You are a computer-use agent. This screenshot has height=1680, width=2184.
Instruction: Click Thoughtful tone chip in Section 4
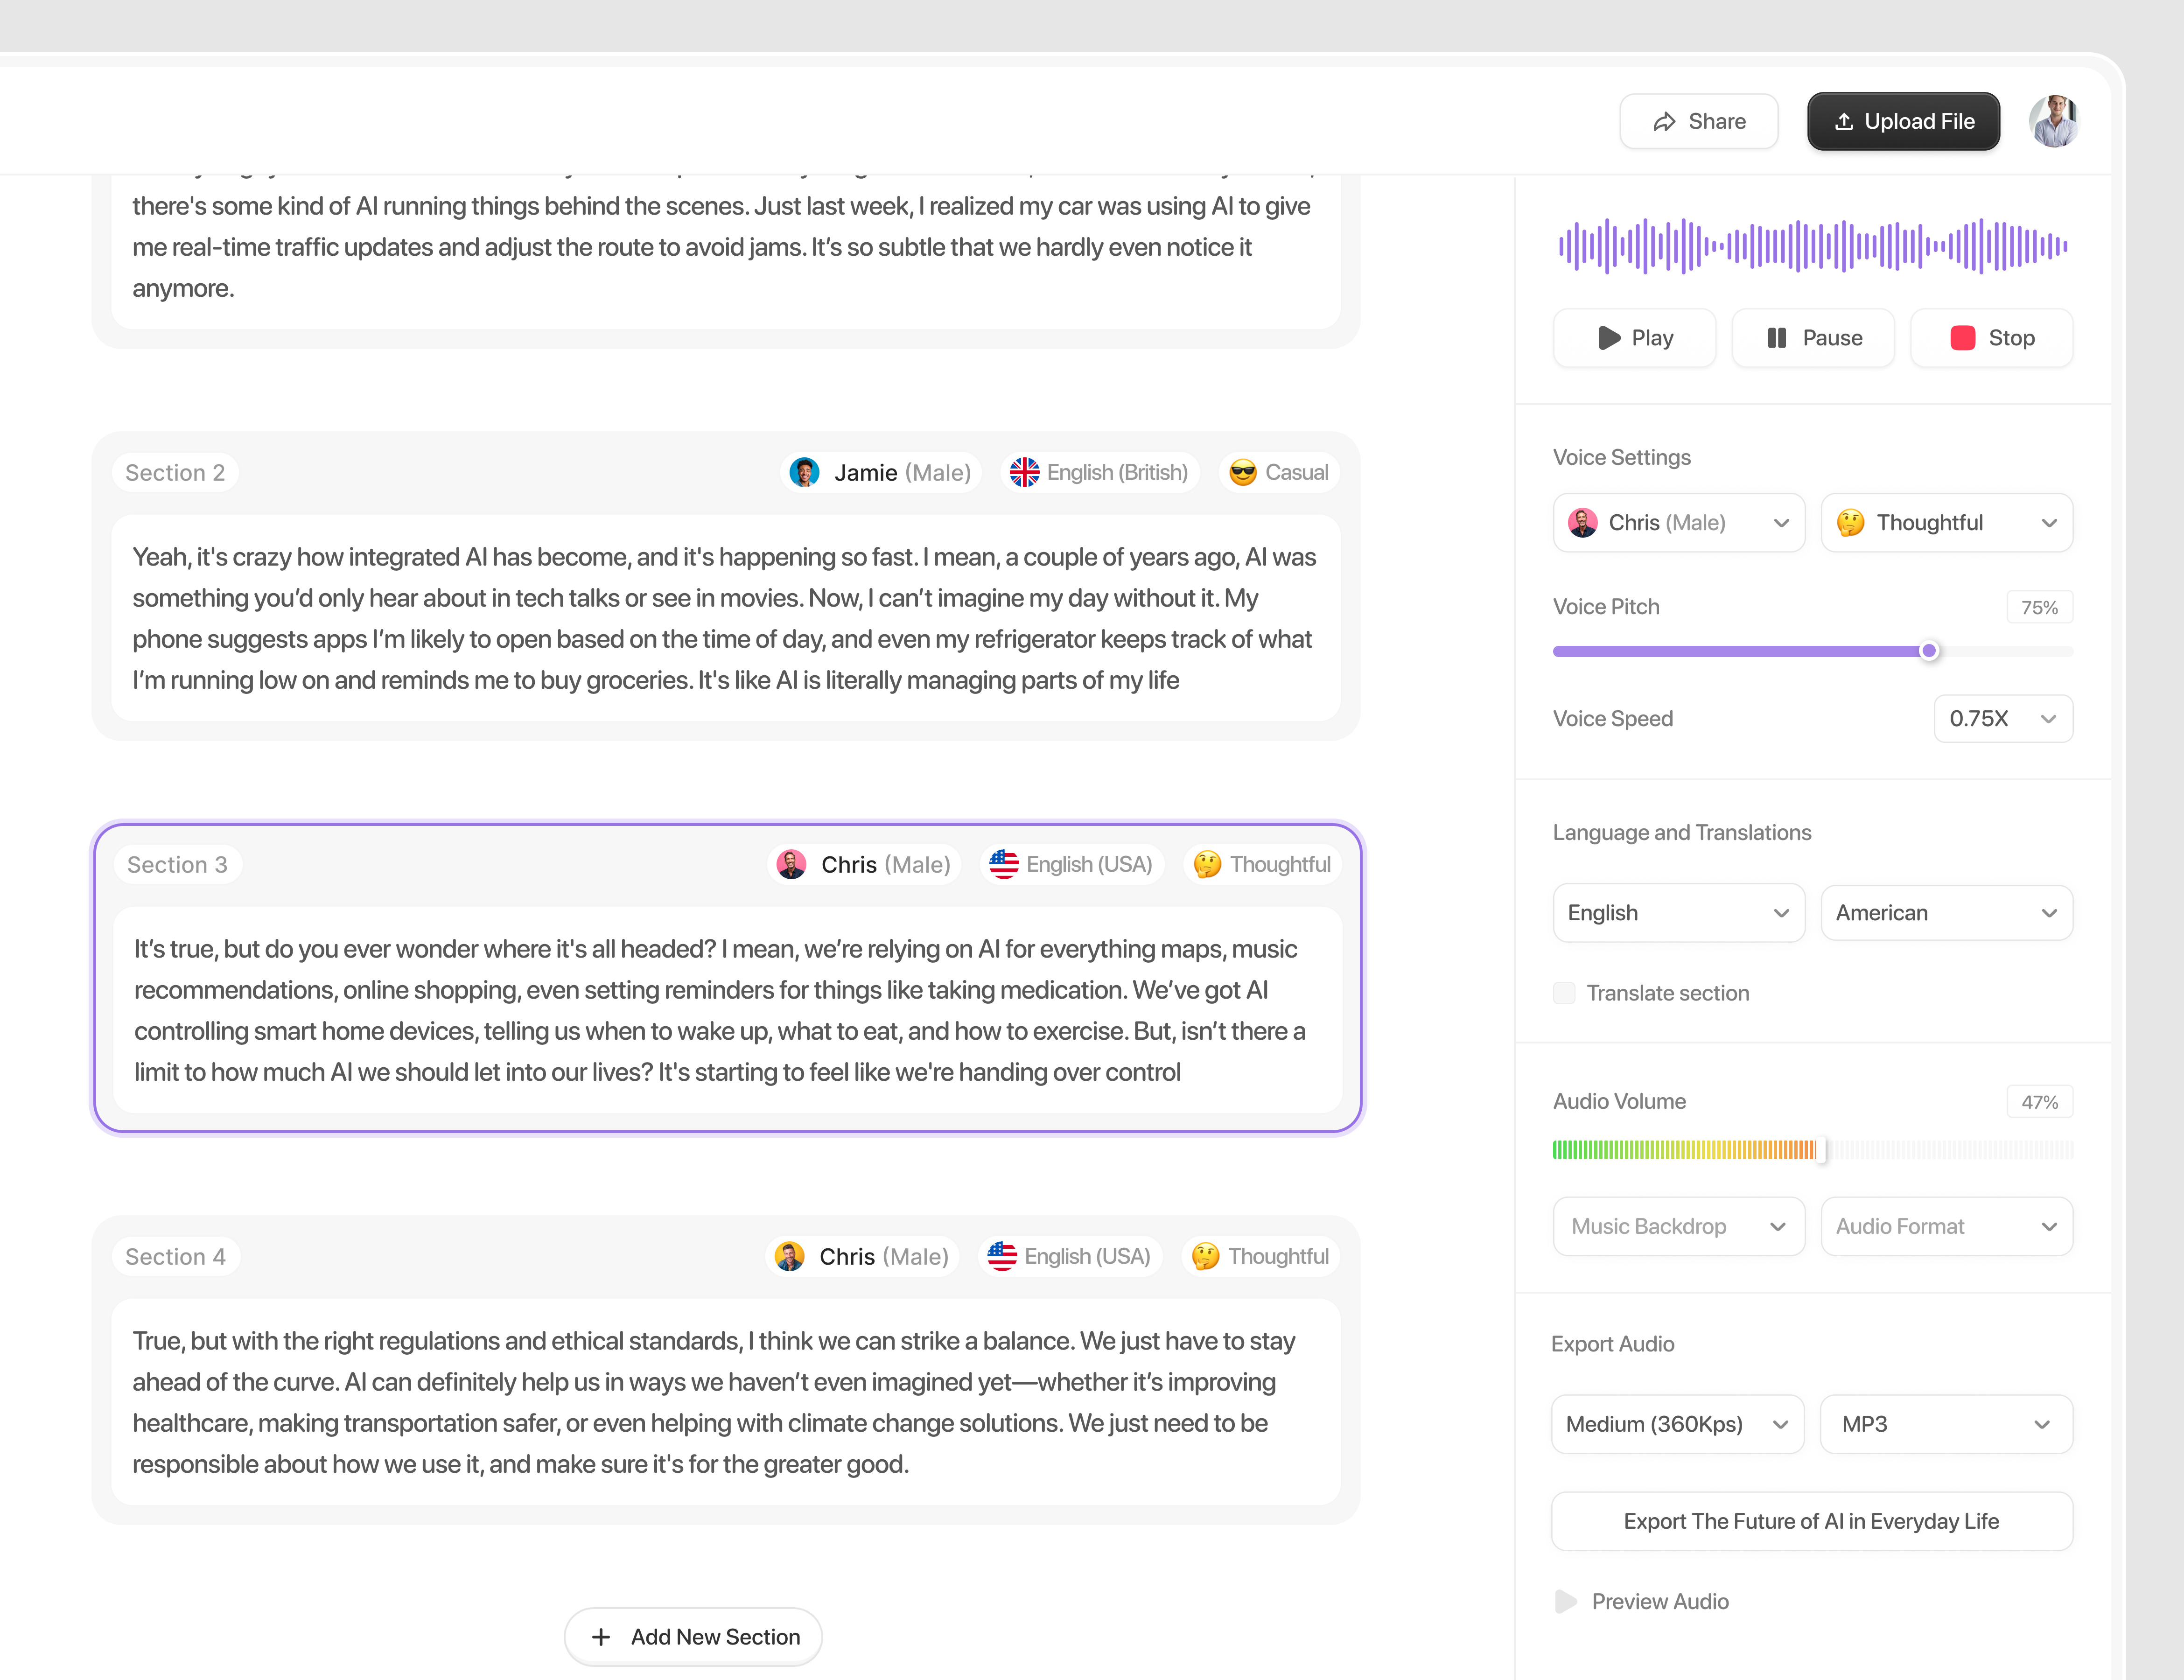click(1260, 1257)
